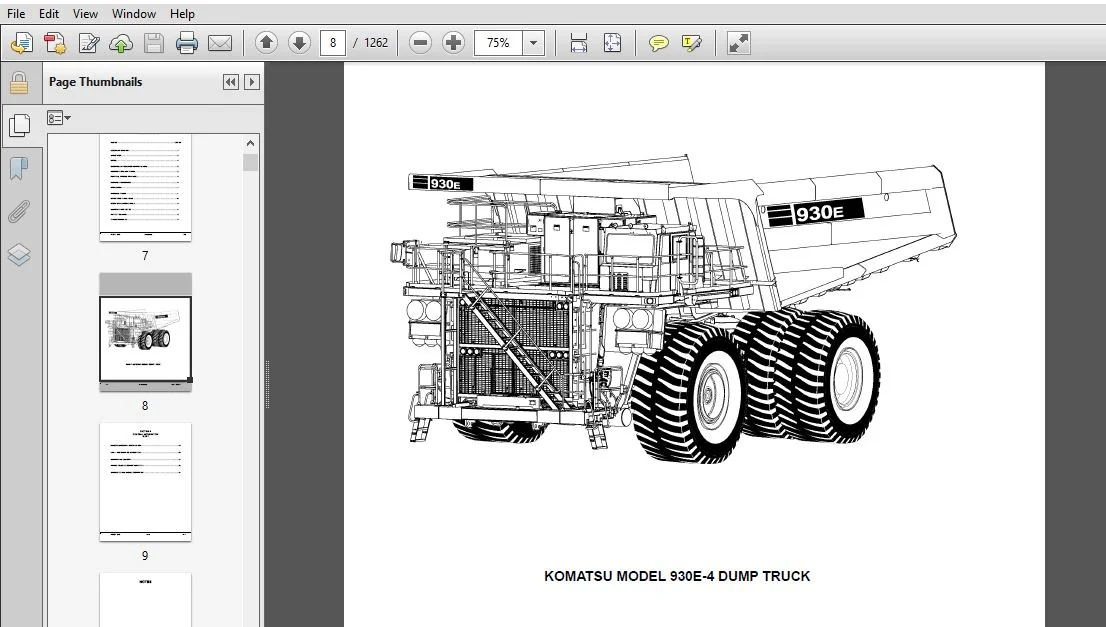
Task: Open the Edit menu
Action: (49, 13)
